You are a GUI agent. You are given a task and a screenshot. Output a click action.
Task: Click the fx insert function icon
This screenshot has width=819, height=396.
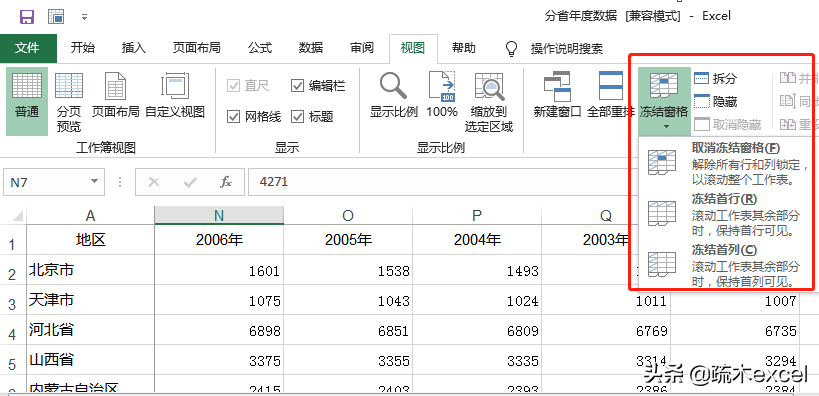pos(226,182)
